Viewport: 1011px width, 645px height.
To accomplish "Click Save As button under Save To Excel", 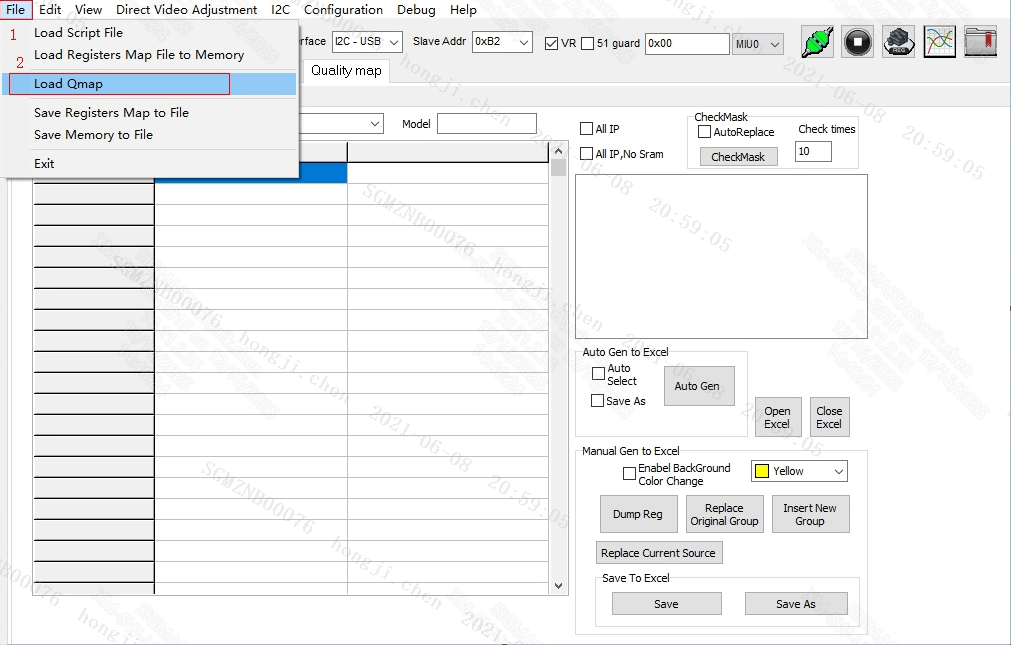I will (796, 604).
